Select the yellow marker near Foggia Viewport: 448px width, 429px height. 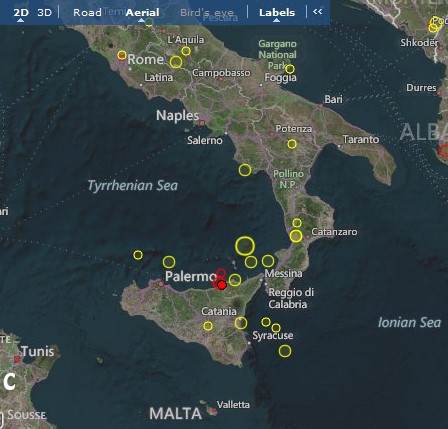(x=290, y=69)
